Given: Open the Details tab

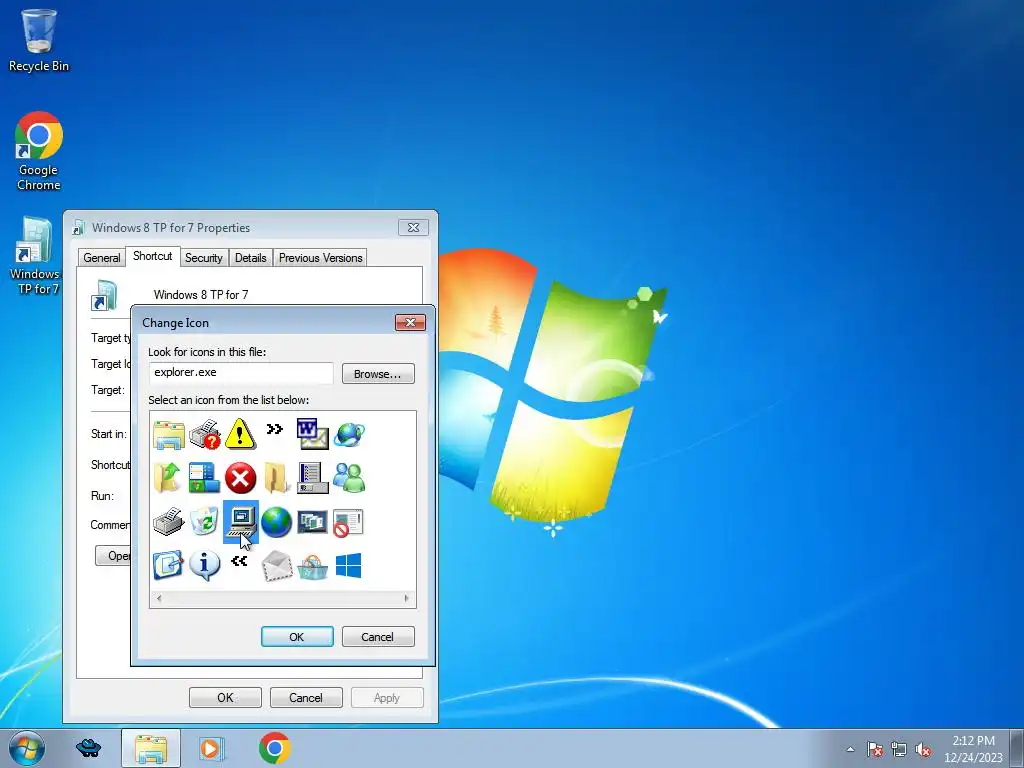Looking at the screenshot, I should click(251, 258).
